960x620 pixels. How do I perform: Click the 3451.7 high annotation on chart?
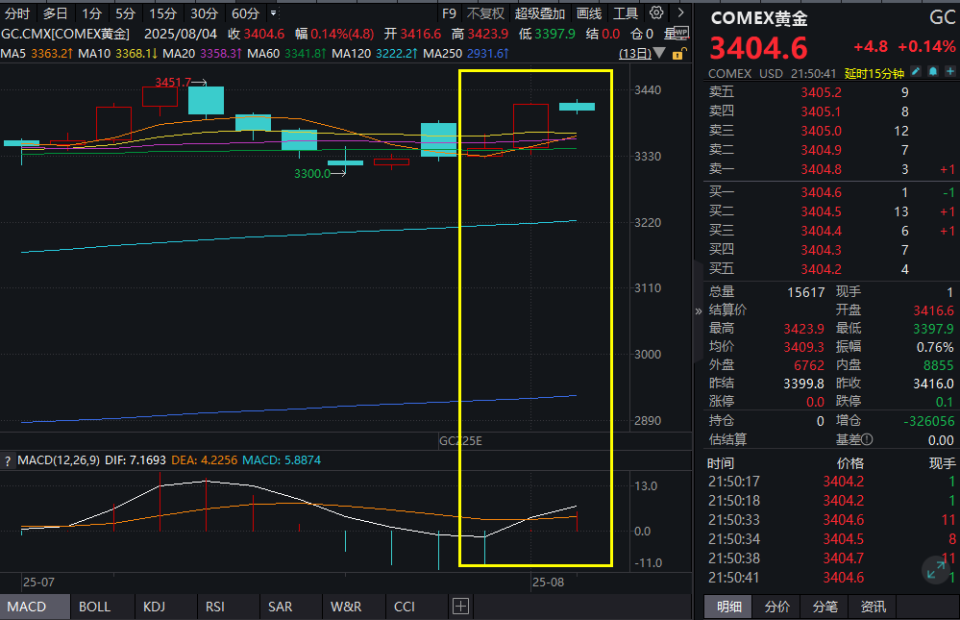click(173, 82)
